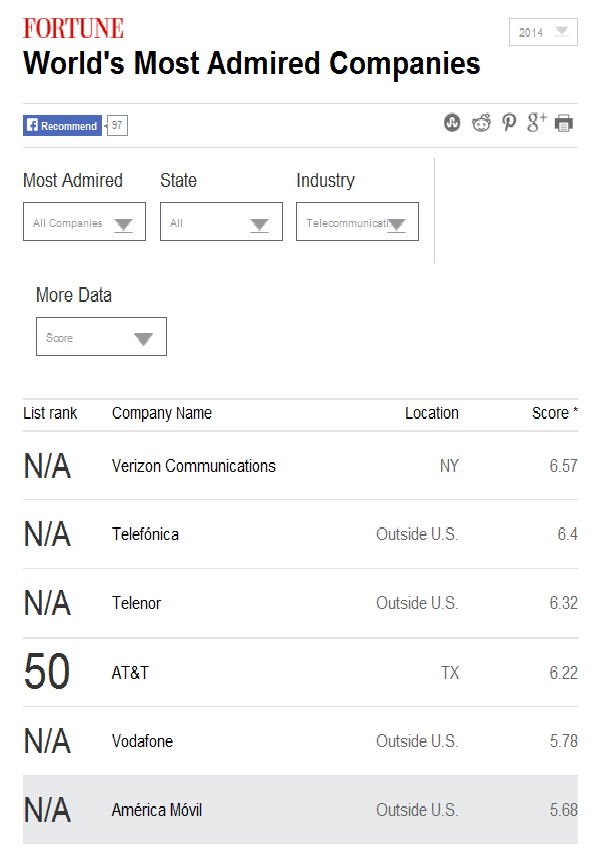Click the Fortune logo

tap(73, 28)
